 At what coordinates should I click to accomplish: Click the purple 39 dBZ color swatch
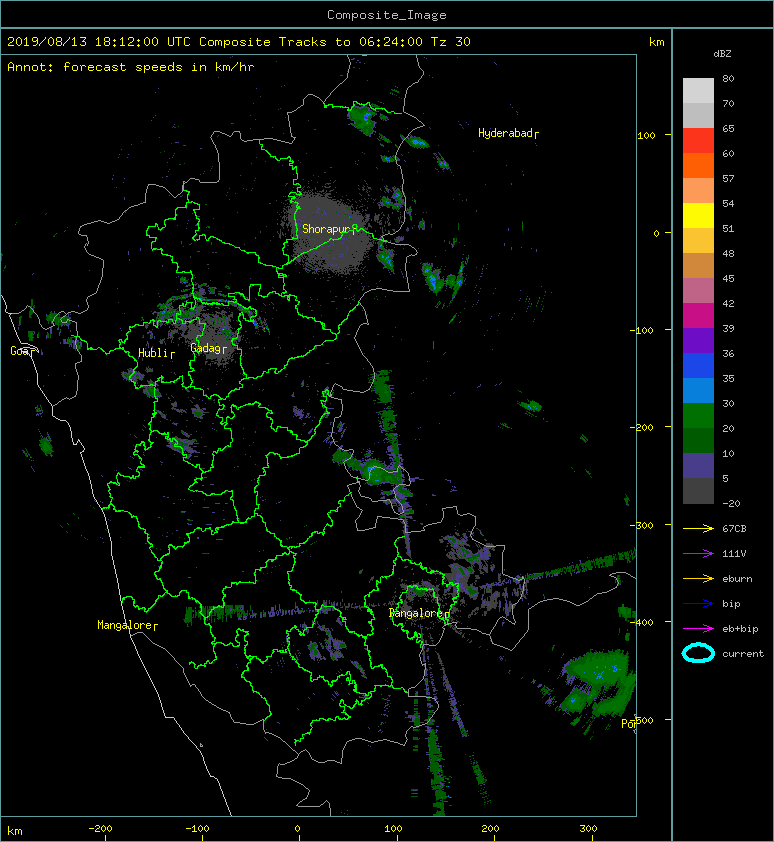[x=698, y=340]
